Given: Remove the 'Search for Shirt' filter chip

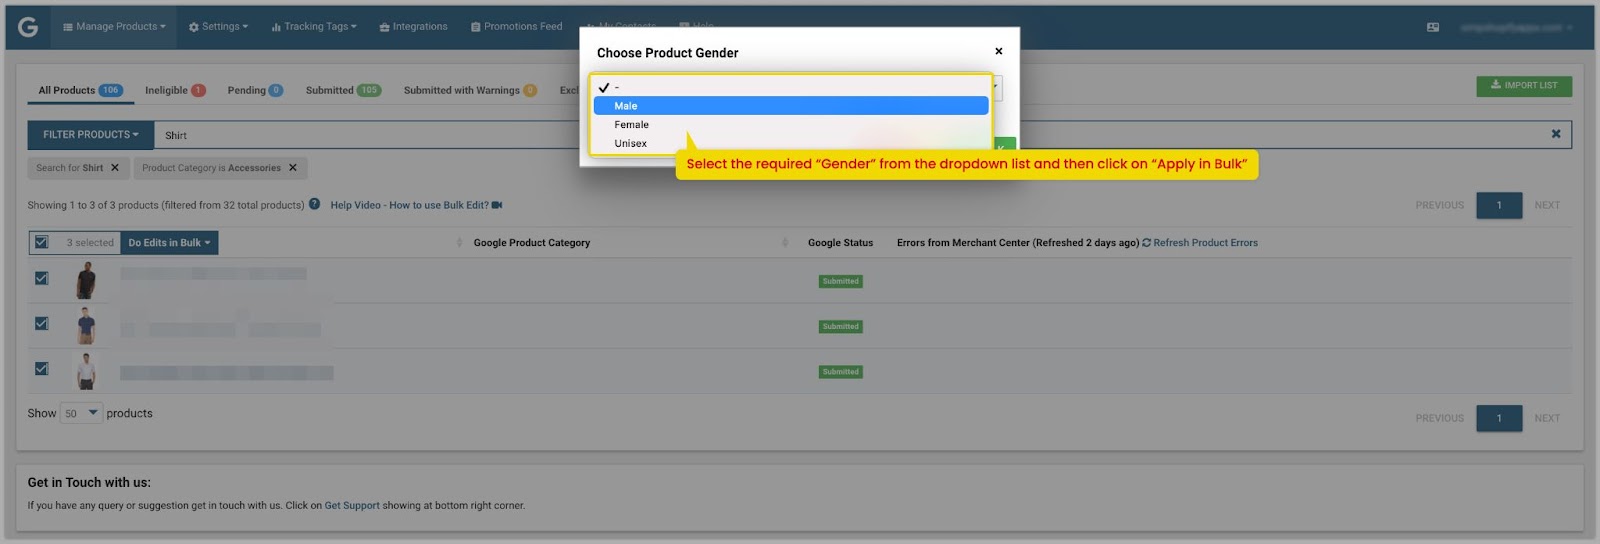Looking at the screenshot, I should coord(115,168).
